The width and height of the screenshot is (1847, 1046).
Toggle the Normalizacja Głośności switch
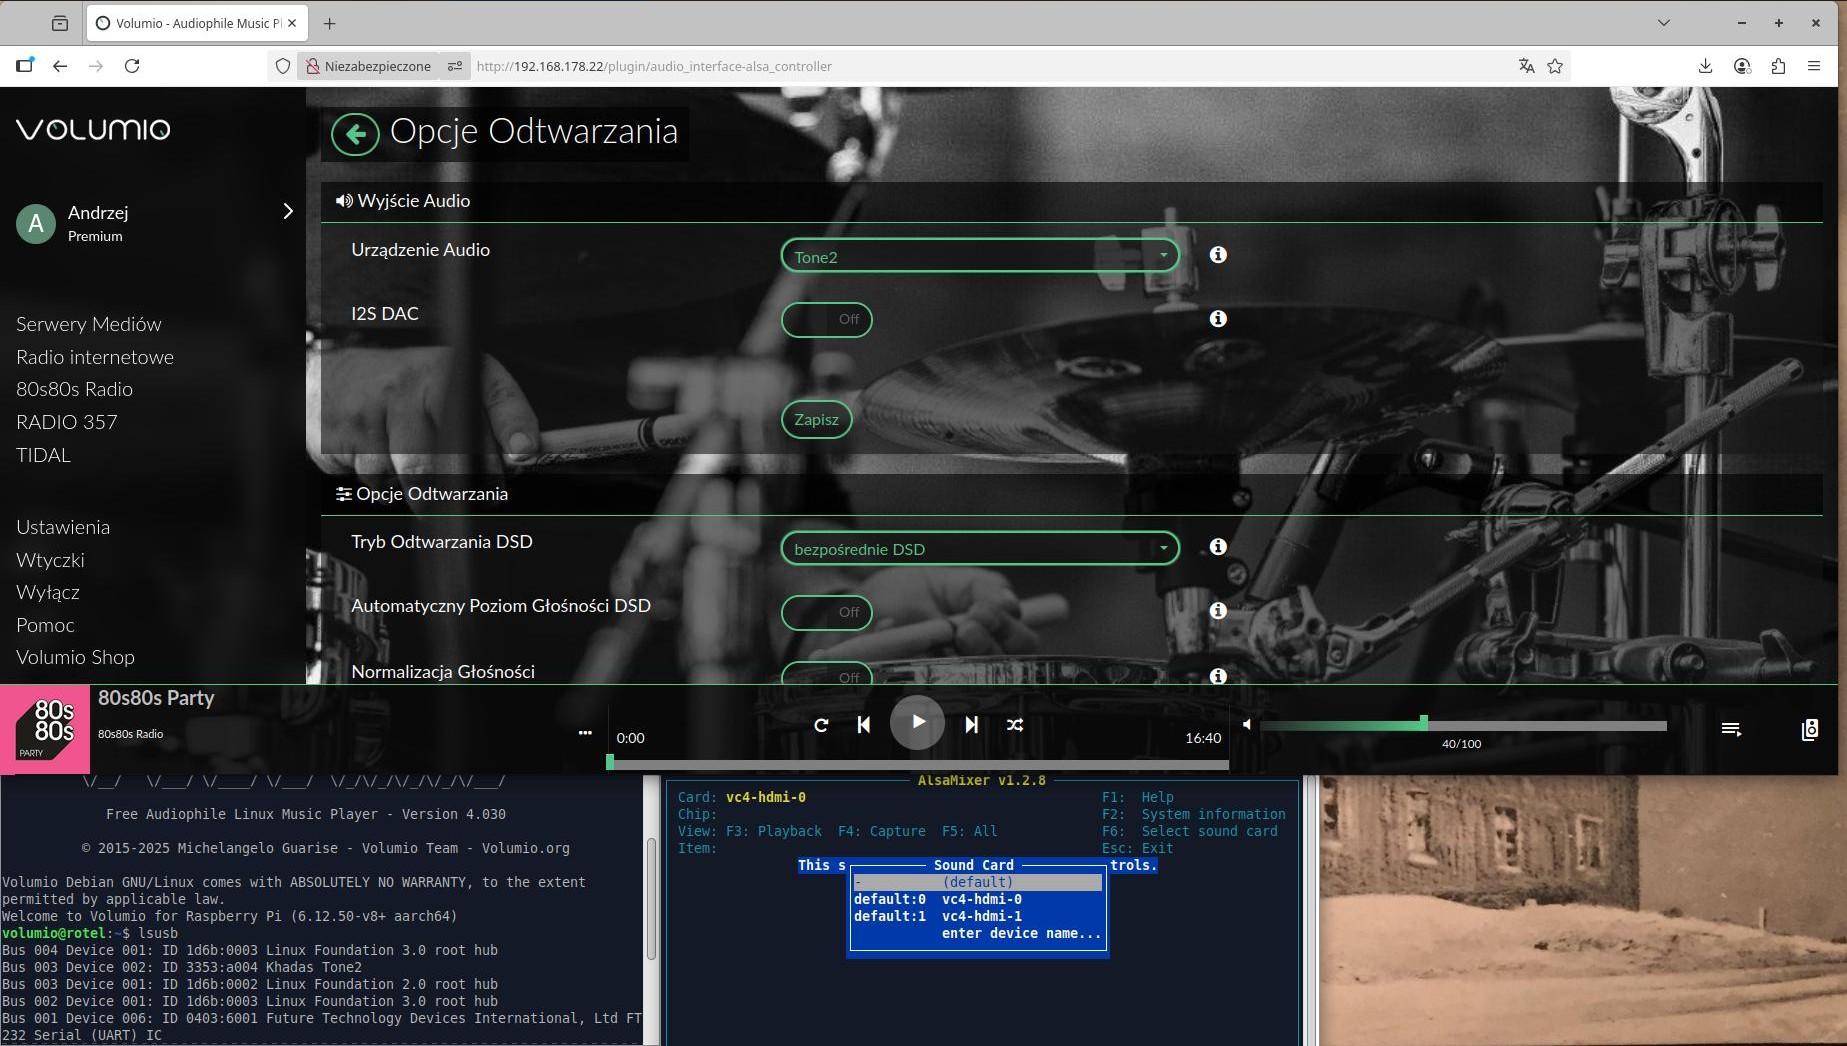(x=826, y=674)
